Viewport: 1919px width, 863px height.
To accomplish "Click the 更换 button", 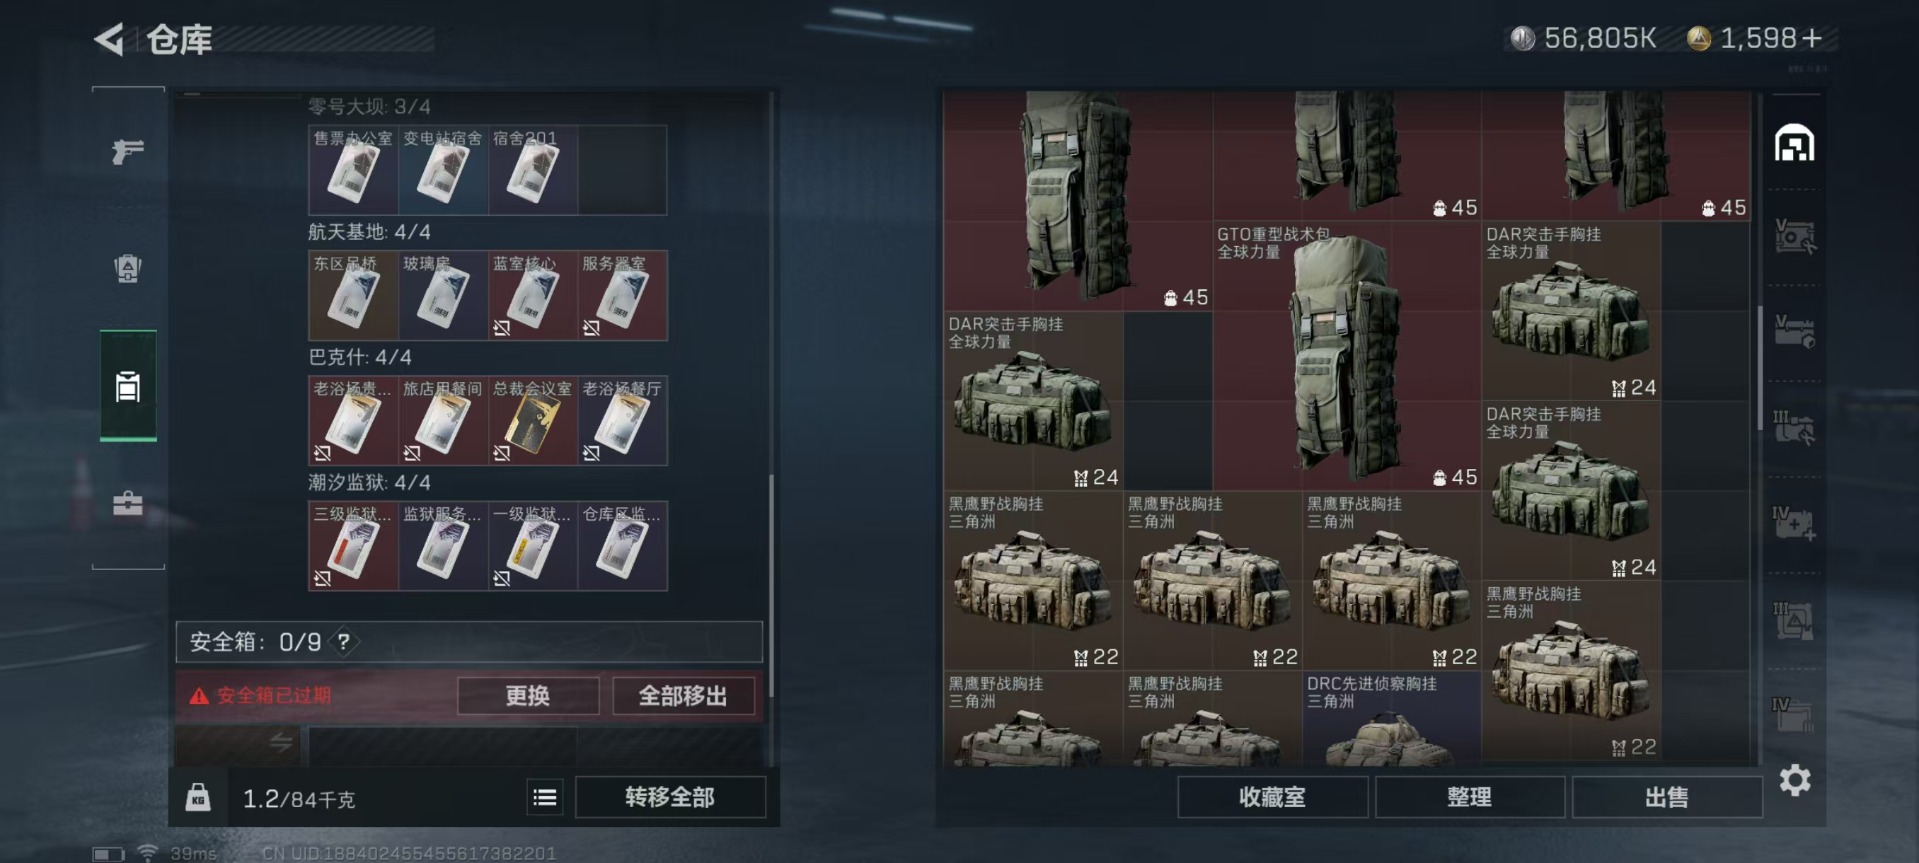I will pos(528,696).
